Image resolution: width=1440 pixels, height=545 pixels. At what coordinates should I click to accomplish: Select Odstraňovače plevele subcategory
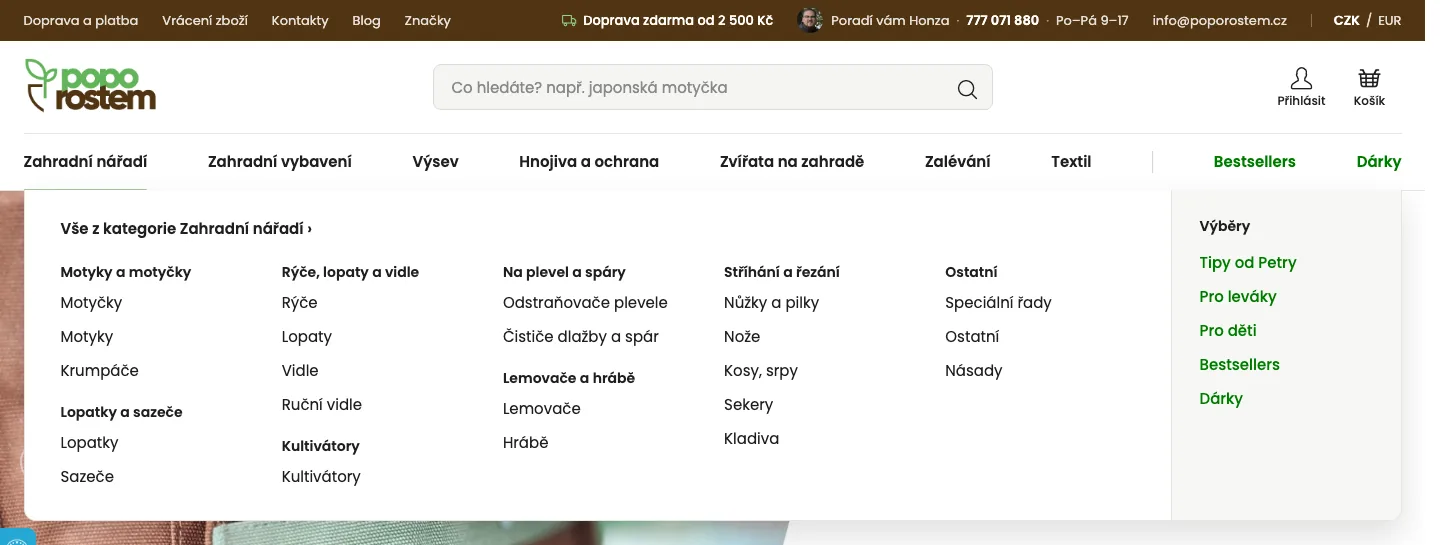click(585, 302)
